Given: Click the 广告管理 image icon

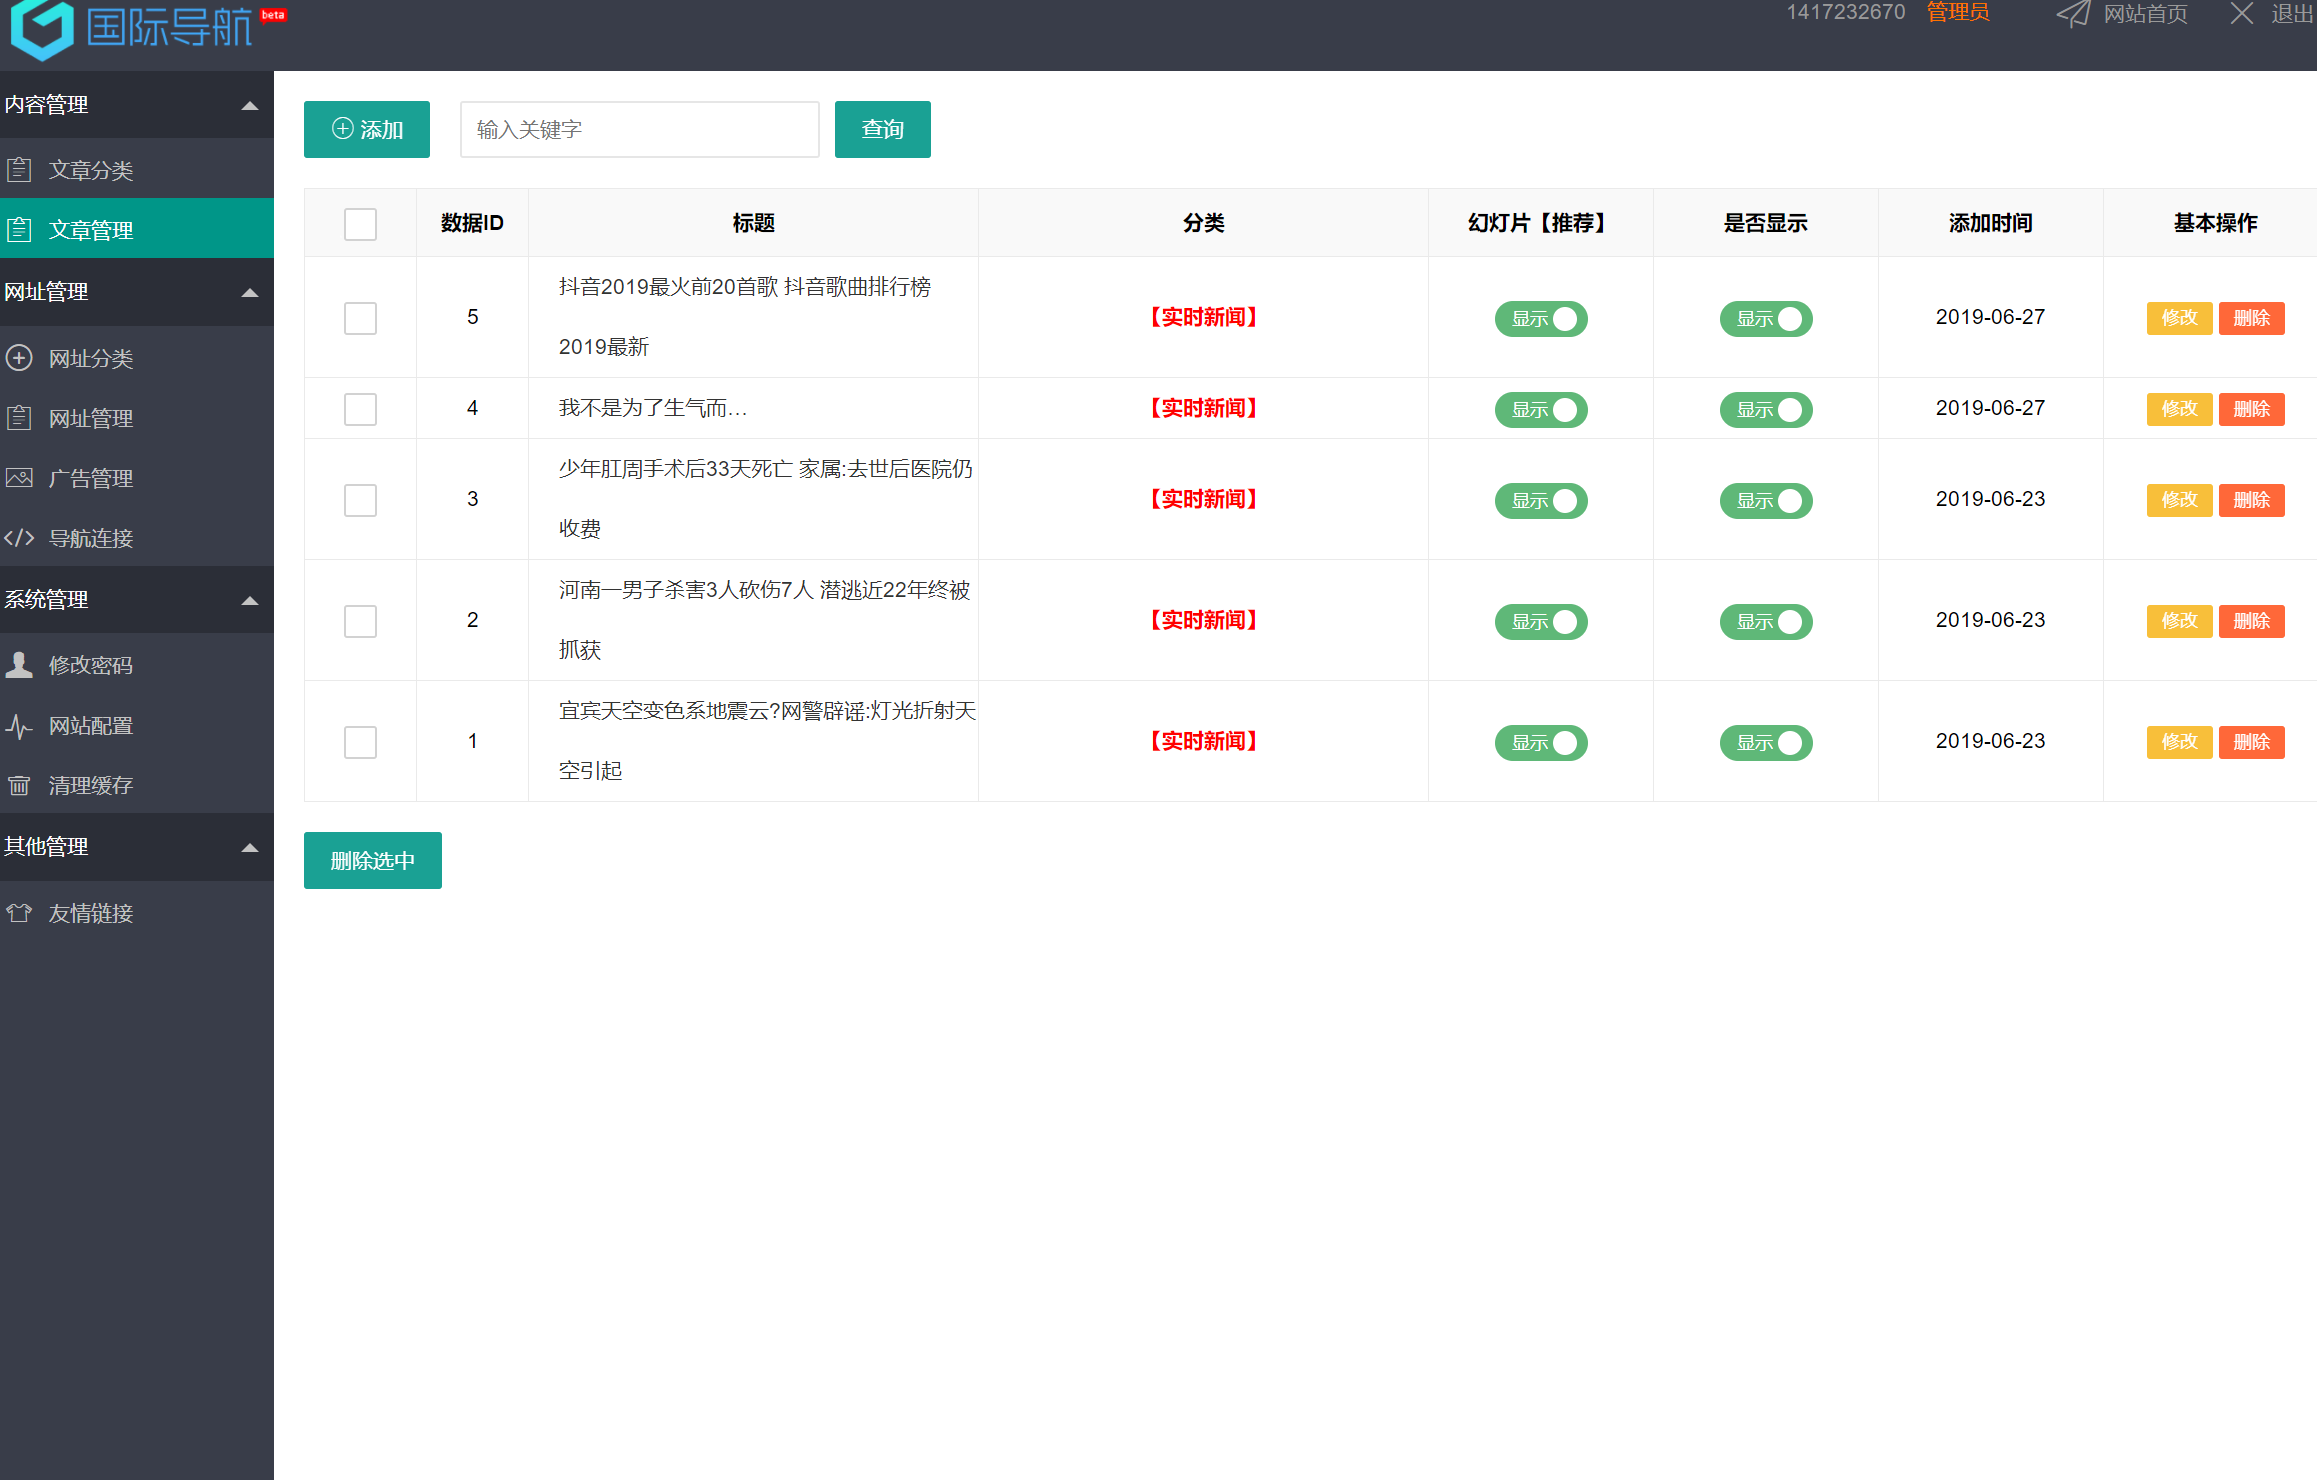Looking at the screenshot, I should [19, 478].
